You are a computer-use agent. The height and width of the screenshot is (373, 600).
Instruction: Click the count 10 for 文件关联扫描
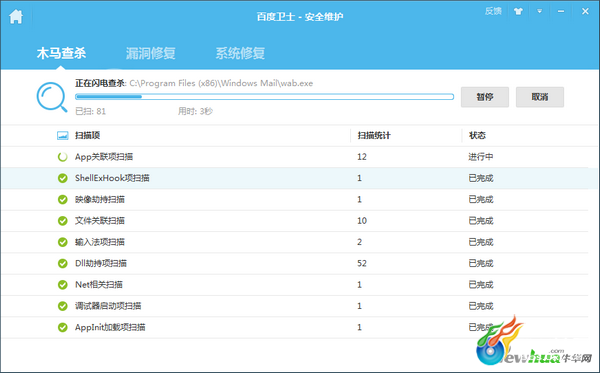(362, 221)
